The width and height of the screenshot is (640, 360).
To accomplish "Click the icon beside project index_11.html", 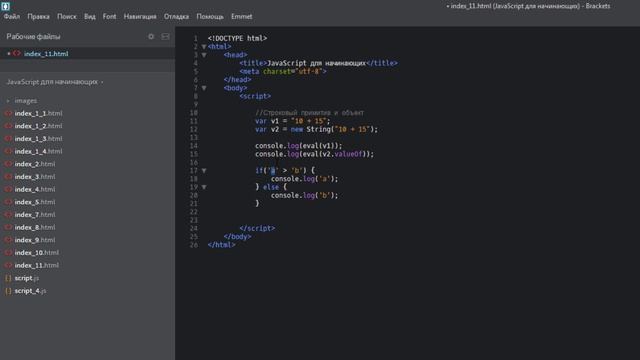I will coord(8,265).
